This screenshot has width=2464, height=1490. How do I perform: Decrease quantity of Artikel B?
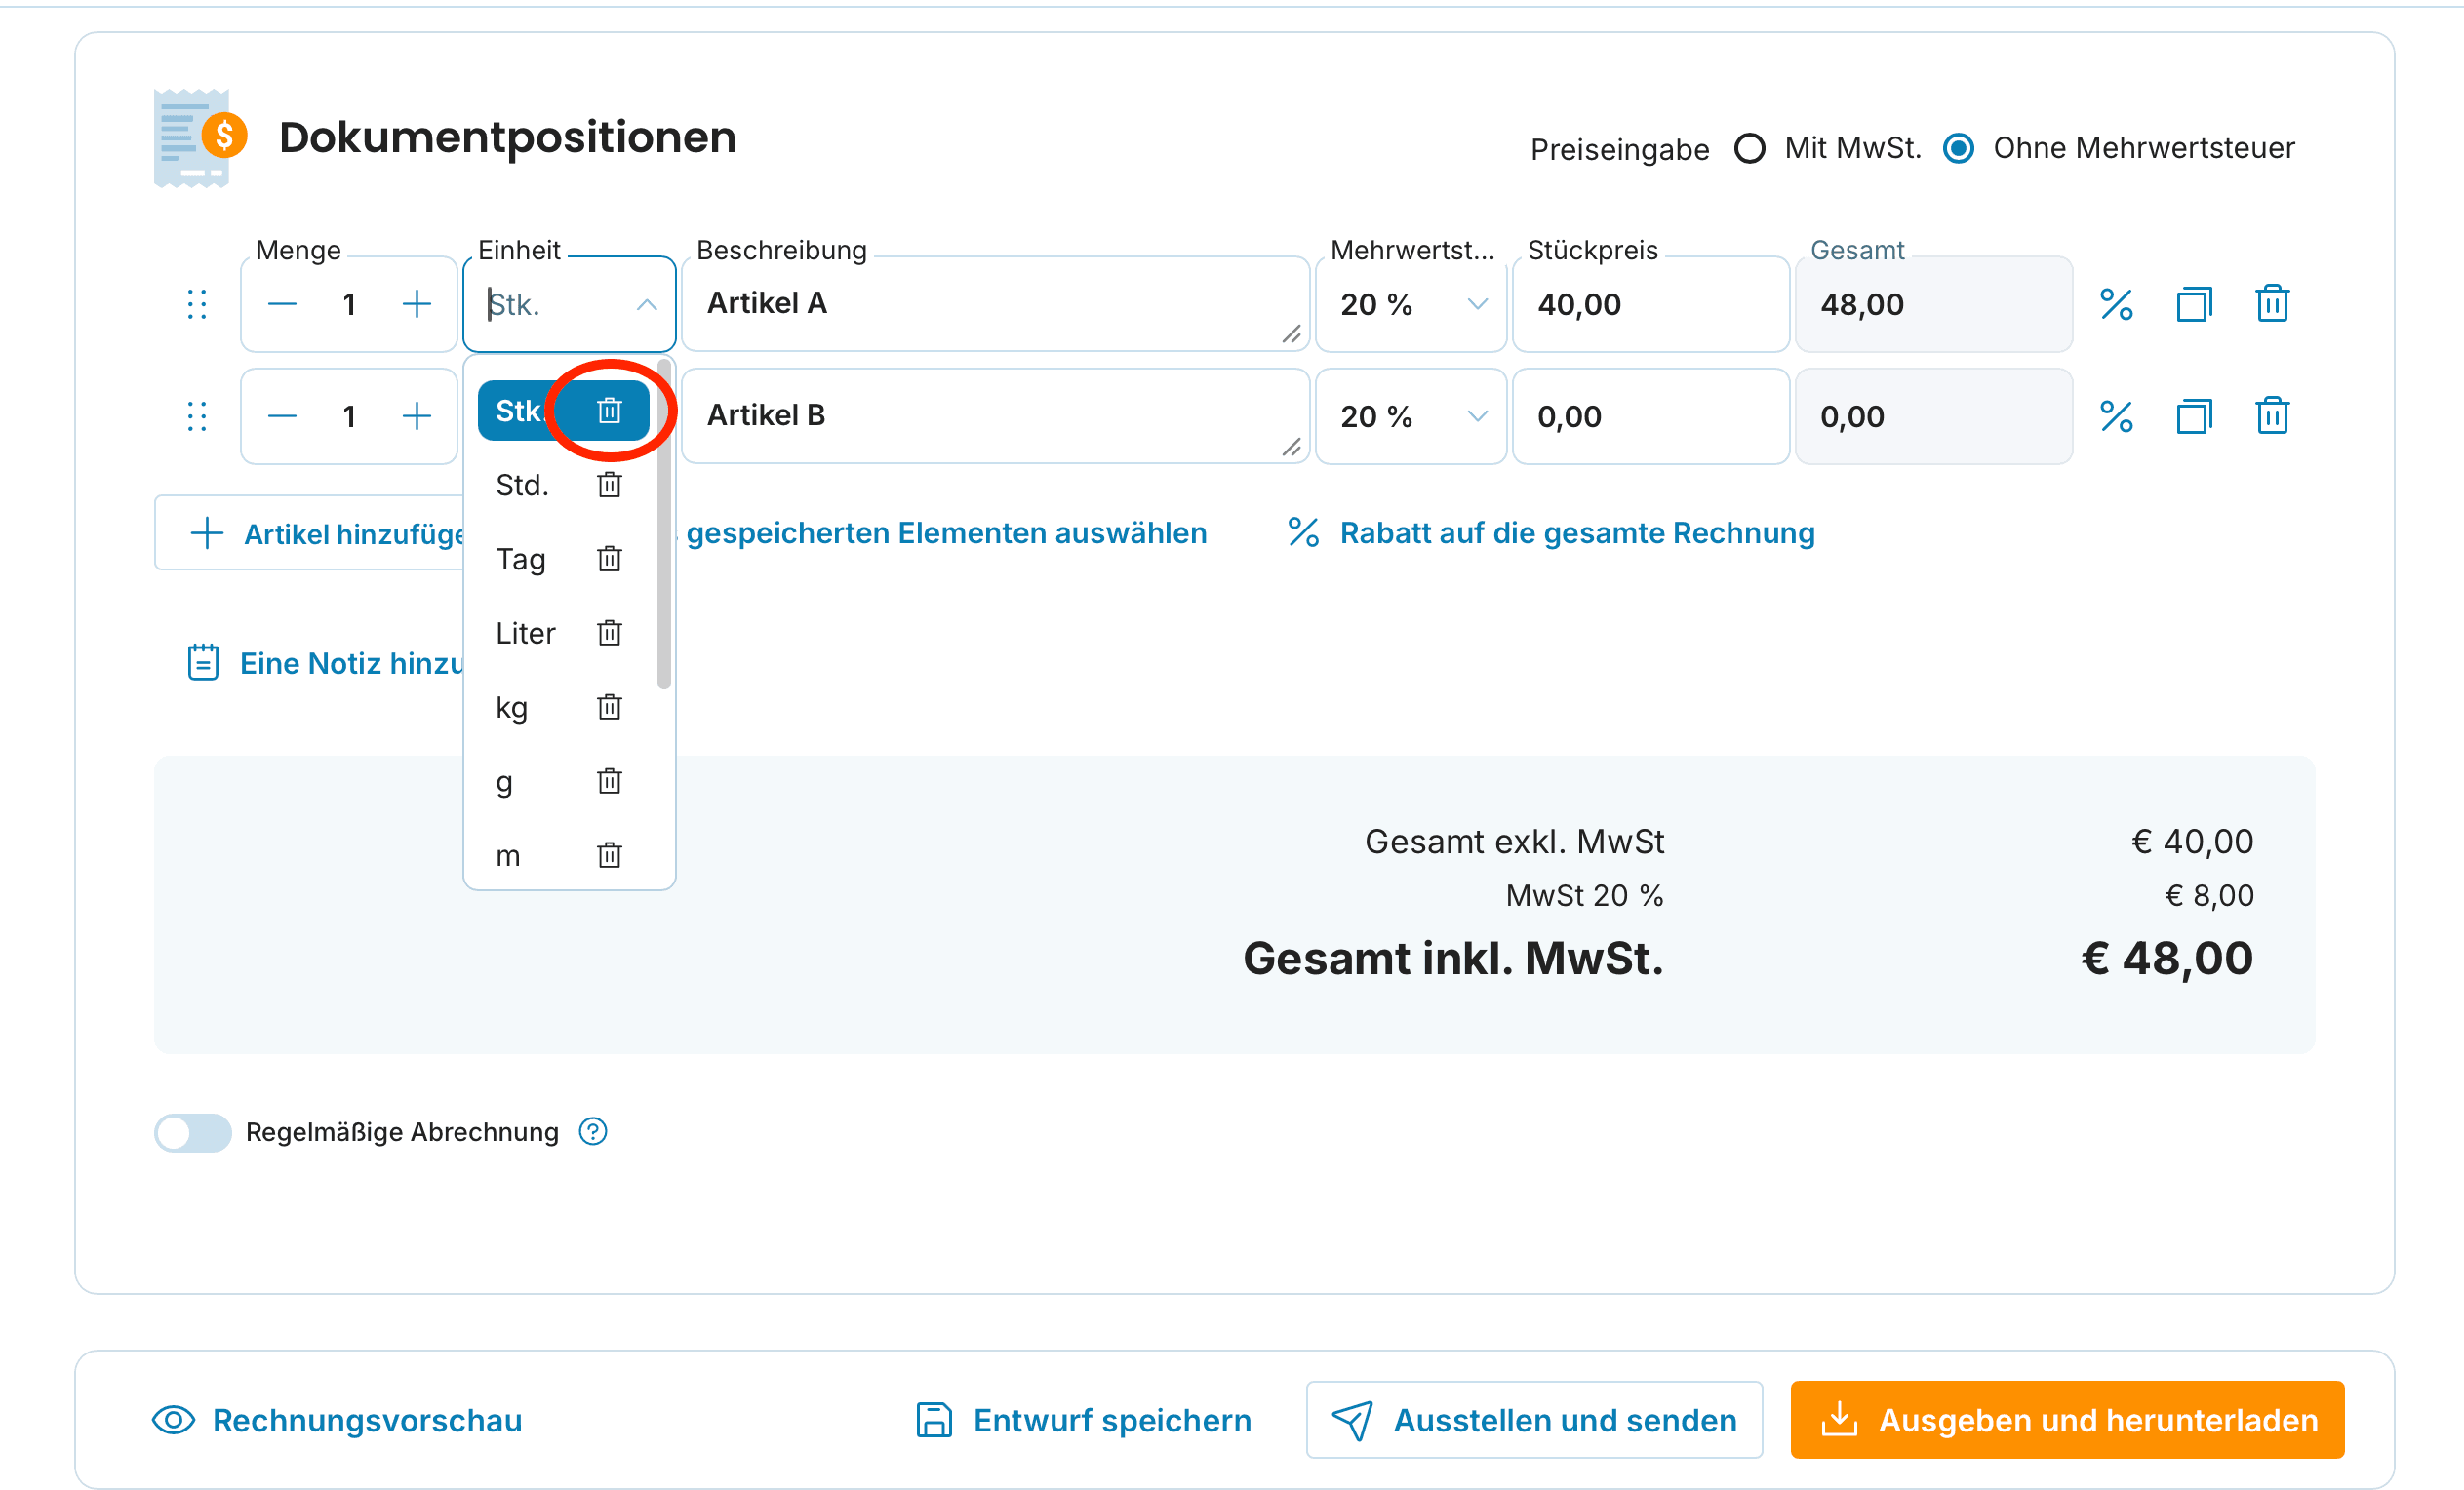[x=282, y=416]
